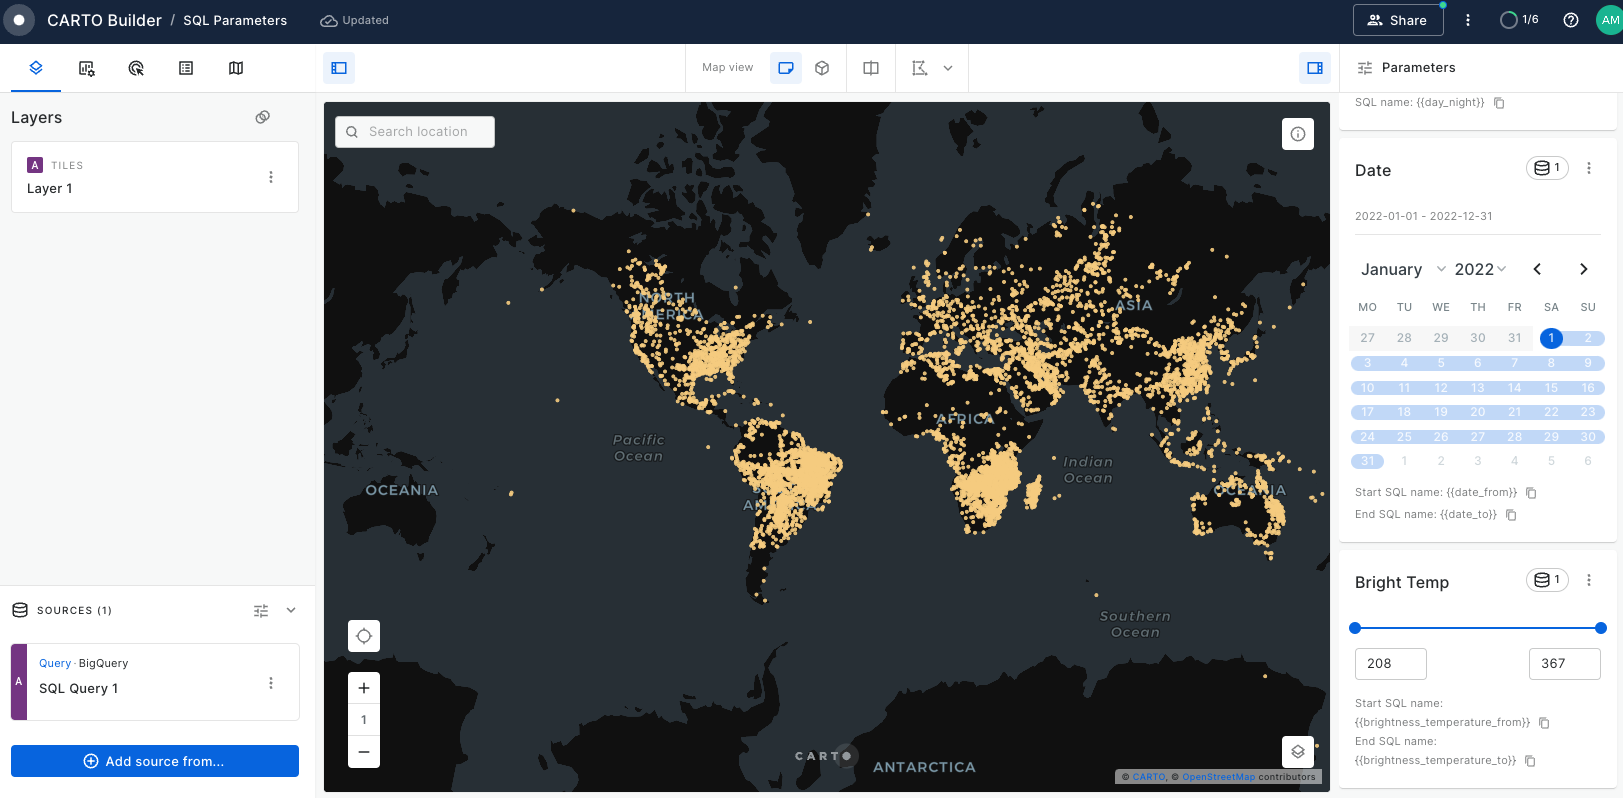Click the Bright Temp slider right handle
This screenshot has height=798, width=1623.
tap(1600, 628)
